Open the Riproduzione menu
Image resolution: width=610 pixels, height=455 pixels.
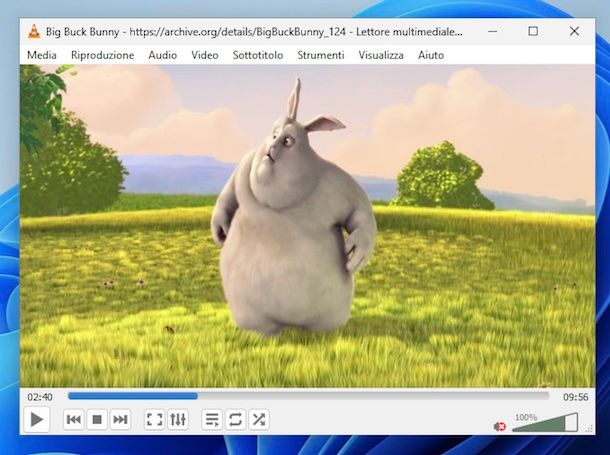click(102, 55)
